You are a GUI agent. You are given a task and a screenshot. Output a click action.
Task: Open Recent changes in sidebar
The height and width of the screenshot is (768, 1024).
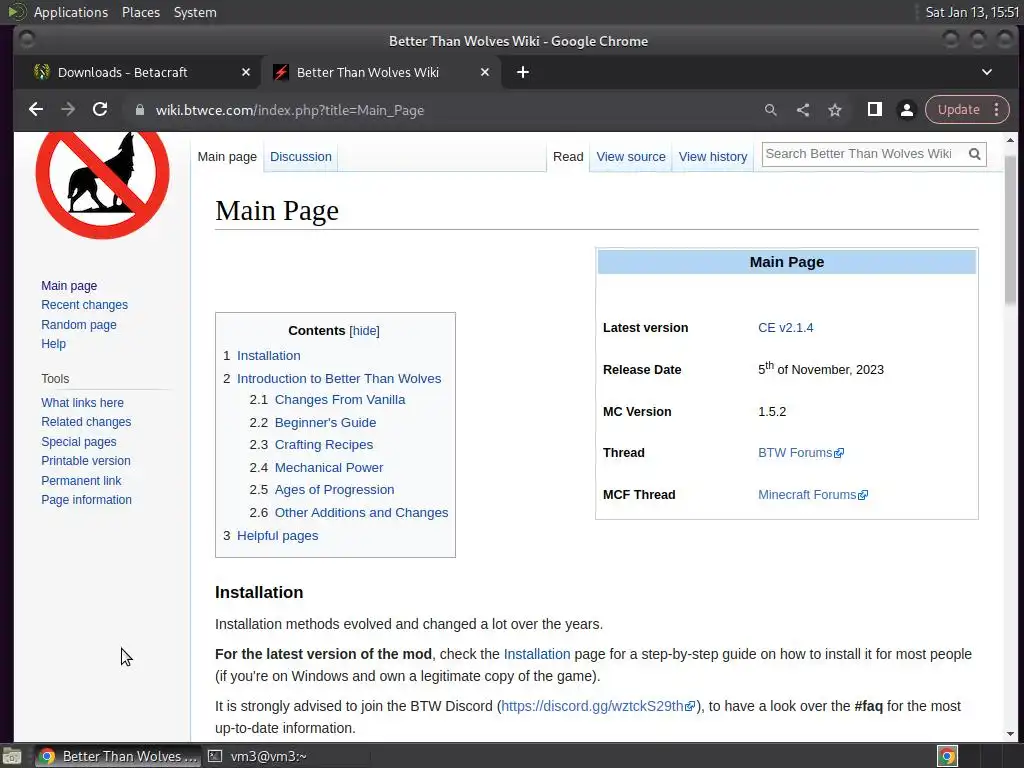pyautogui.click(x=84, y=305)
